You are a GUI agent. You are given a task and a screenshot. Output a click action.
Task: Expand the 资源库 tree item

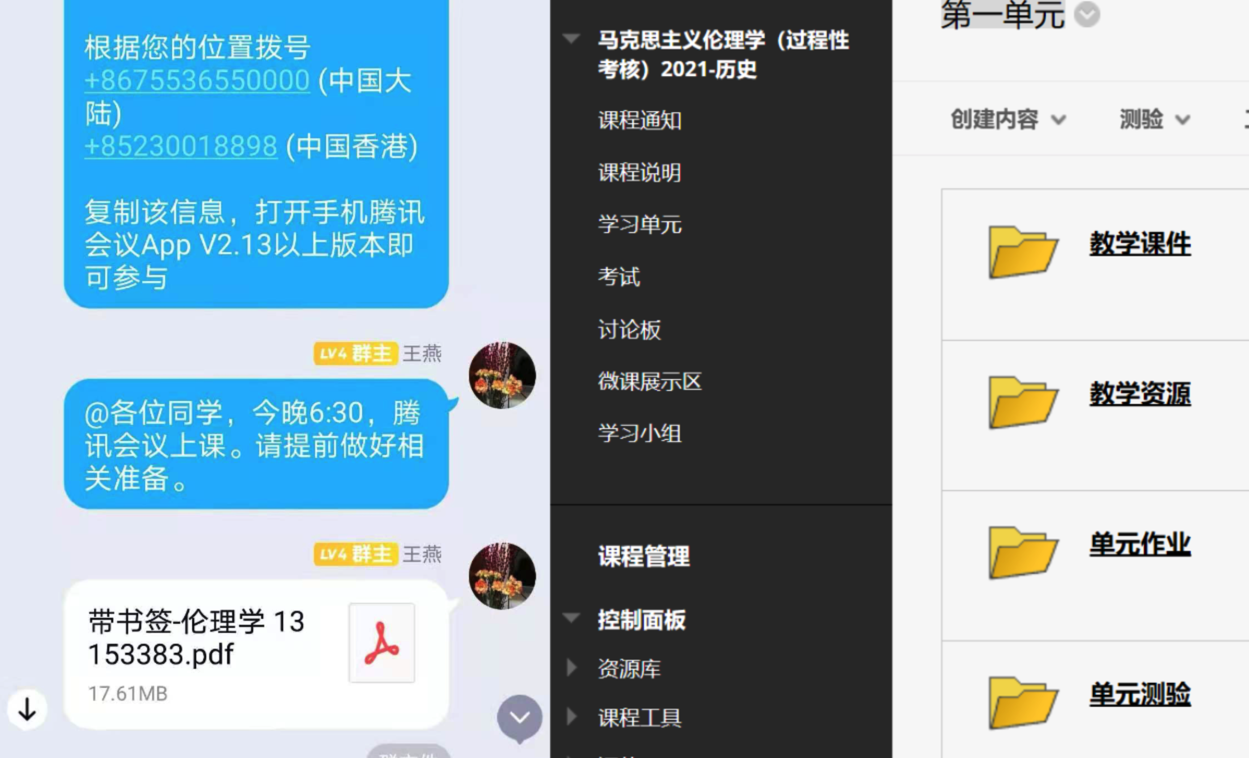[572, 667]
